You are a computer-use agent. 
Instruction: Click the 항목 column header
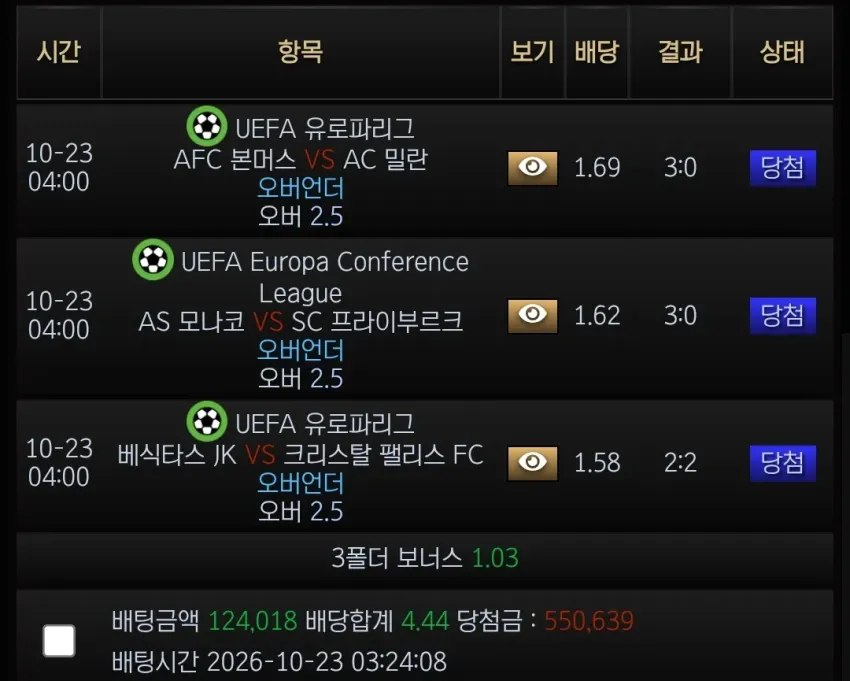tap(300, 52)
